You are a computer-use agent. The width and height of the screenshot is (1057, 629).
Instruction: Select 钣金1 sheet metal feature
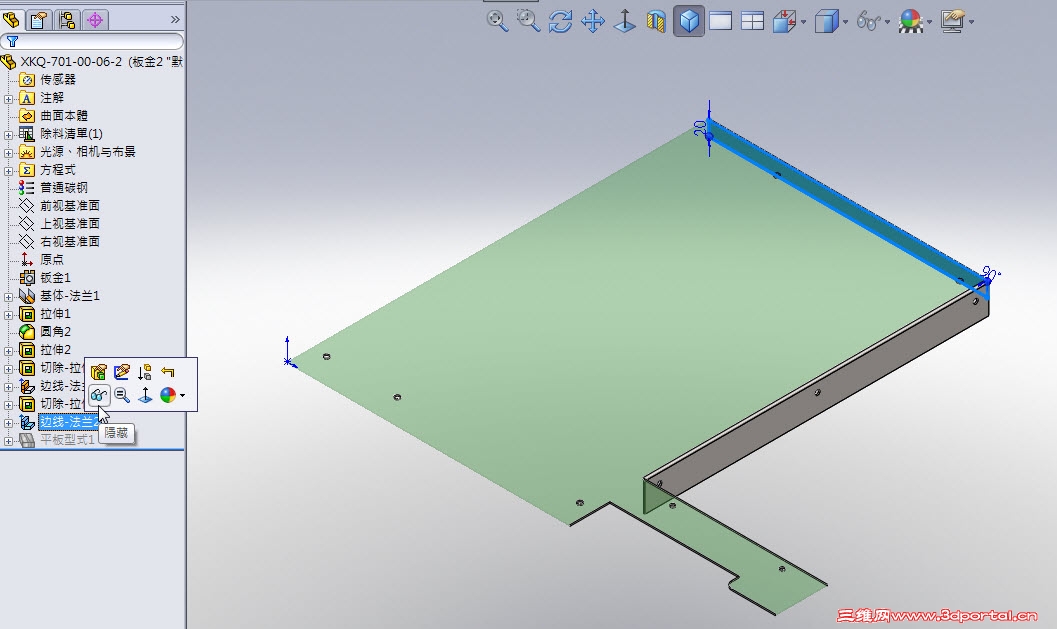[x=55, y=278]
